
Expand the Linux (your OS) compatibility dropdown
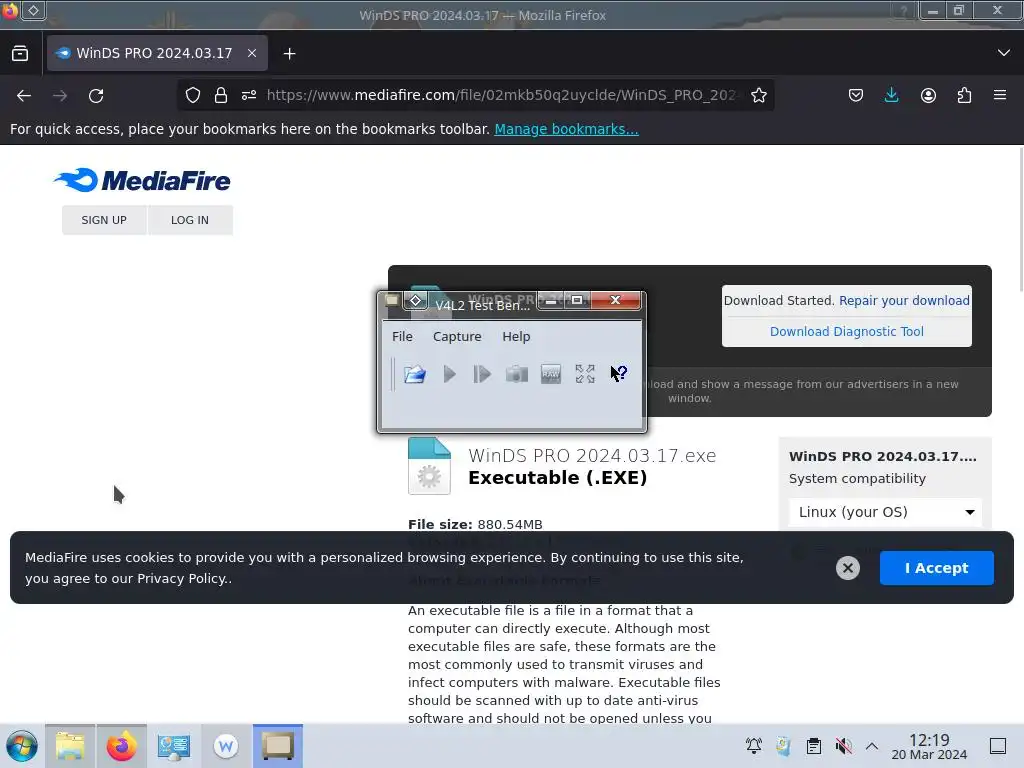886,512
